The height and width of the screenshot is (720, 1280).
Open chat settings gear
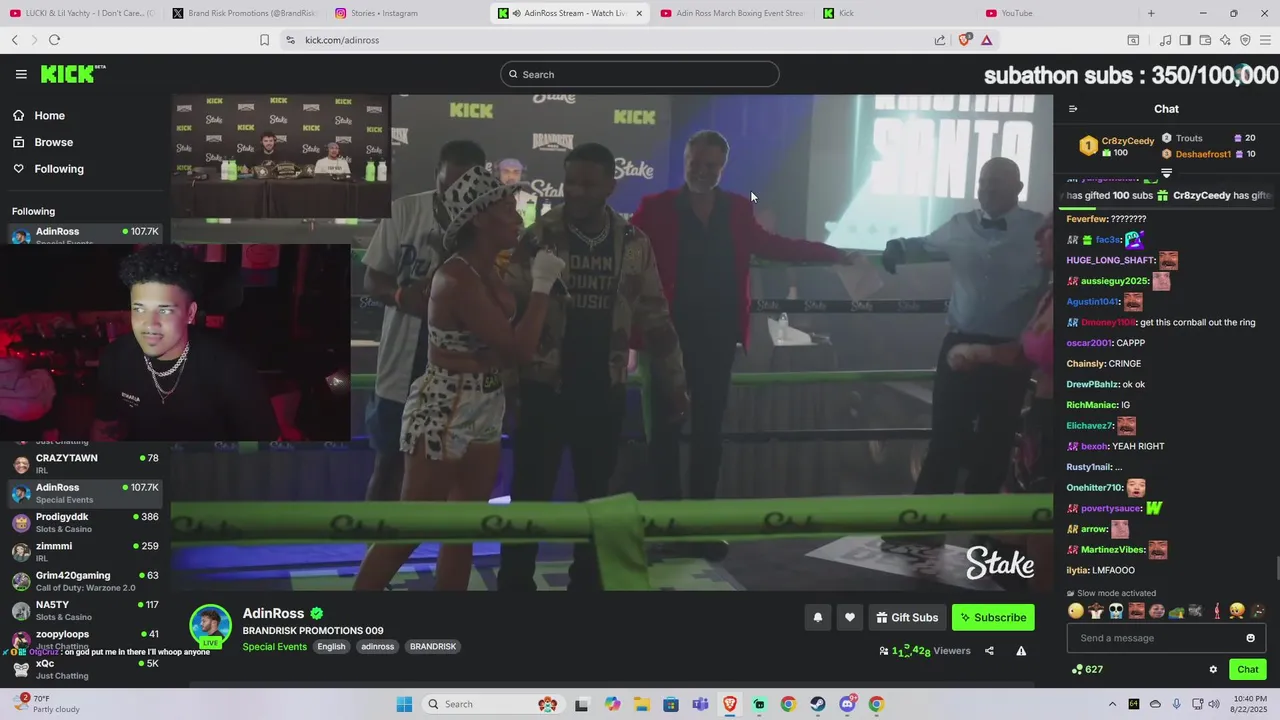[1213, 670]
